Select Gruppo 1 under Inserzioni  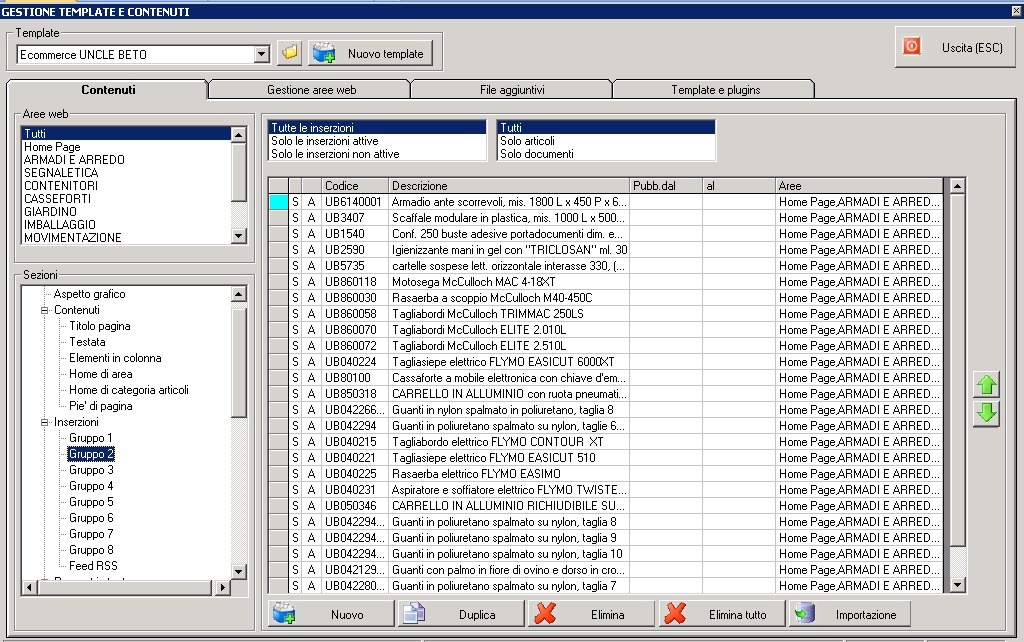tap(91, 438)
